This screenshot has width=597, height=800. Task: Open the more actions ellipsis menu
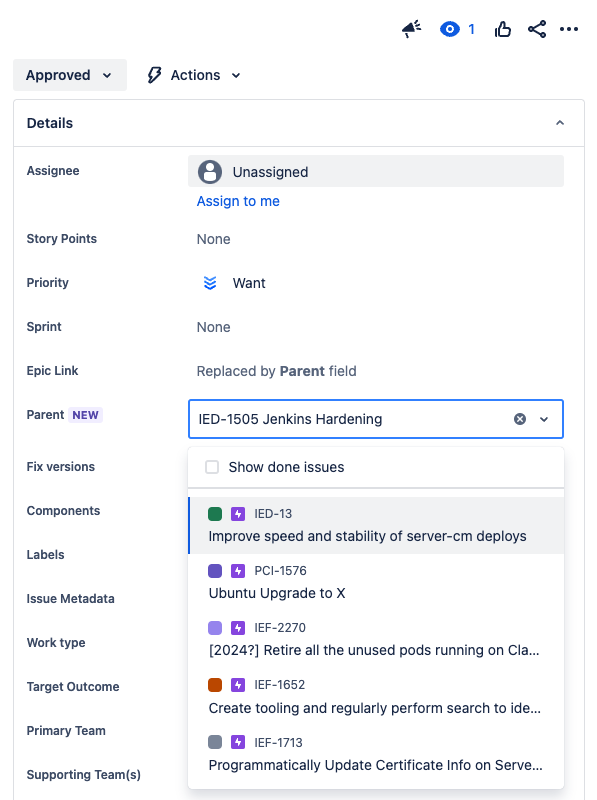click(570, 29)
